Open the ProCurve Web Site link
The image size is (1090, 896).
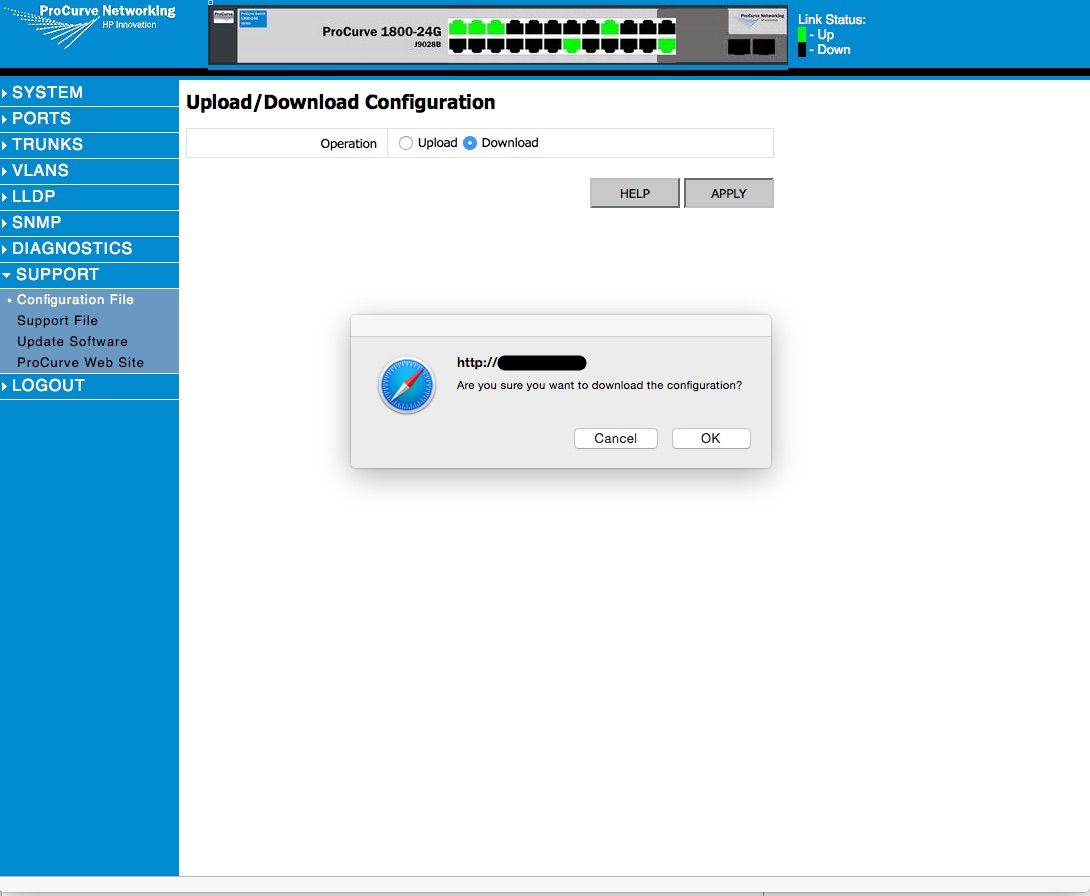[81, 362]
